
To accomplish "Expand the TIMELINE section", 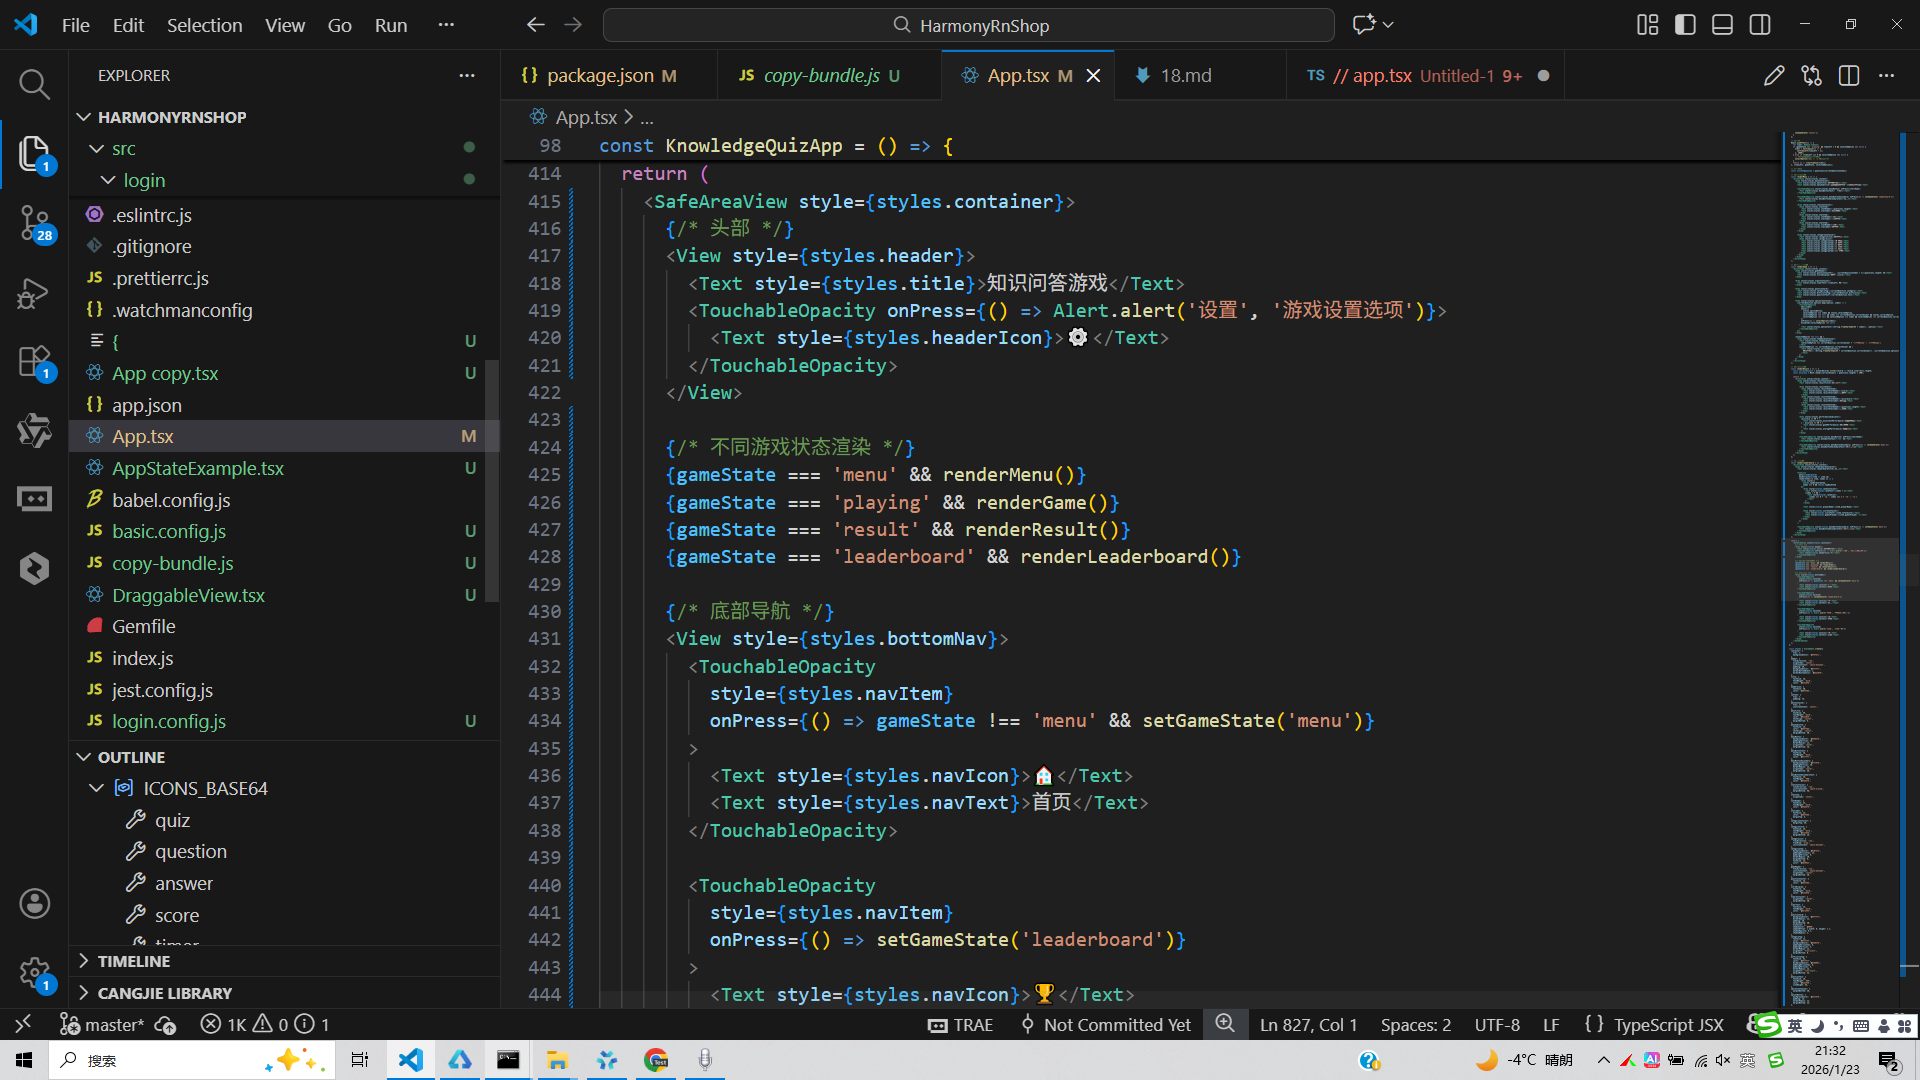I will (x=134, y=961).
